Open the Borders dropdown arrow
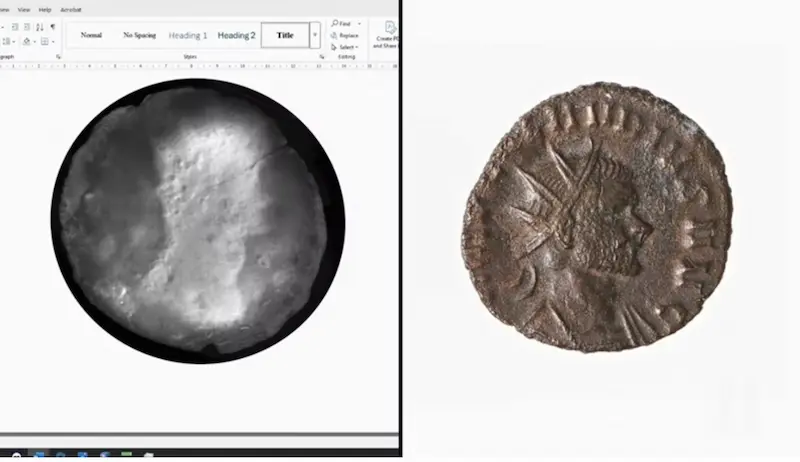Image resolution: width=800 pixels, height=462 pixels. click(53, 42)
